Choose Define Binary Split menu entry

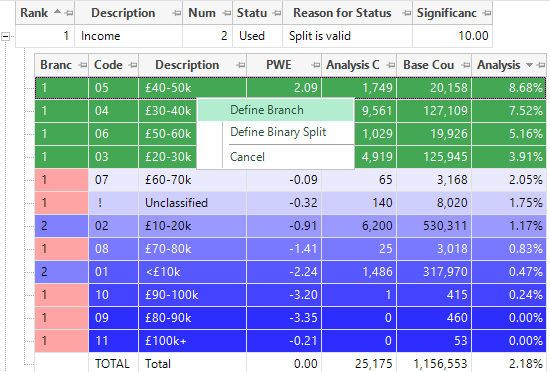click(x=278, y=132)
